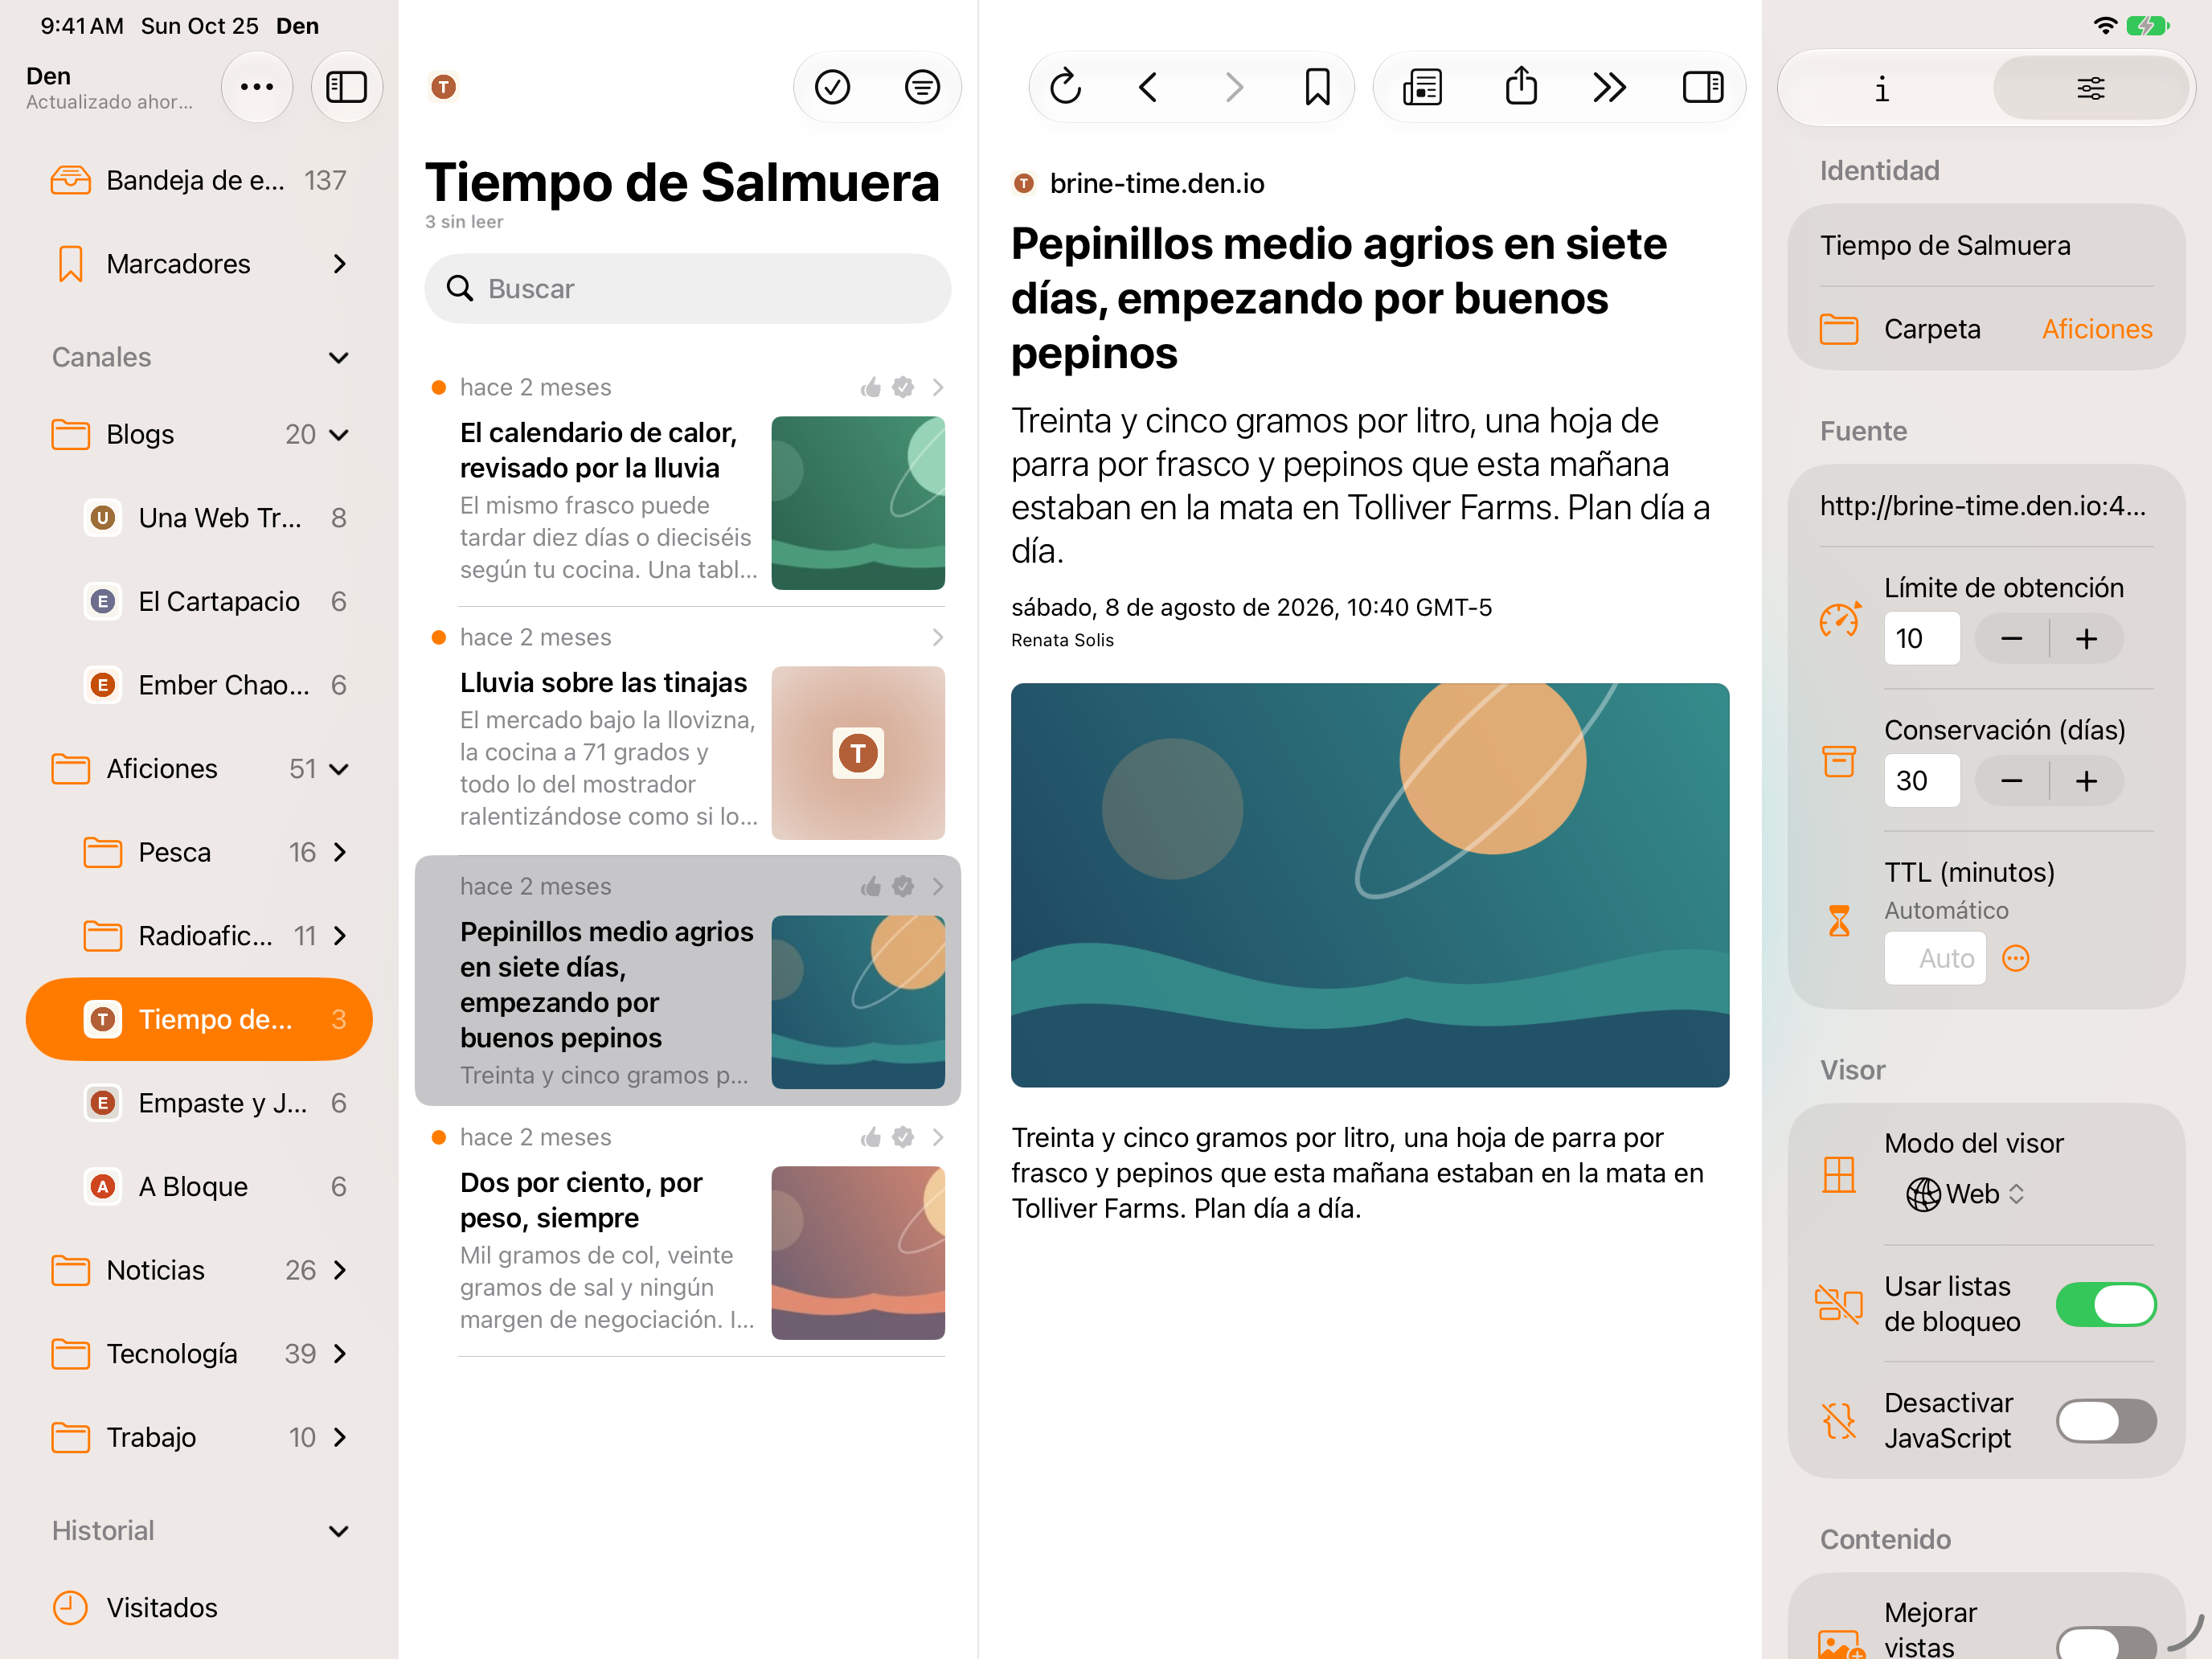This screenshot has width=2212, height=1659.
Task: Collapse the Blogs folder
Action: point(339,434)
